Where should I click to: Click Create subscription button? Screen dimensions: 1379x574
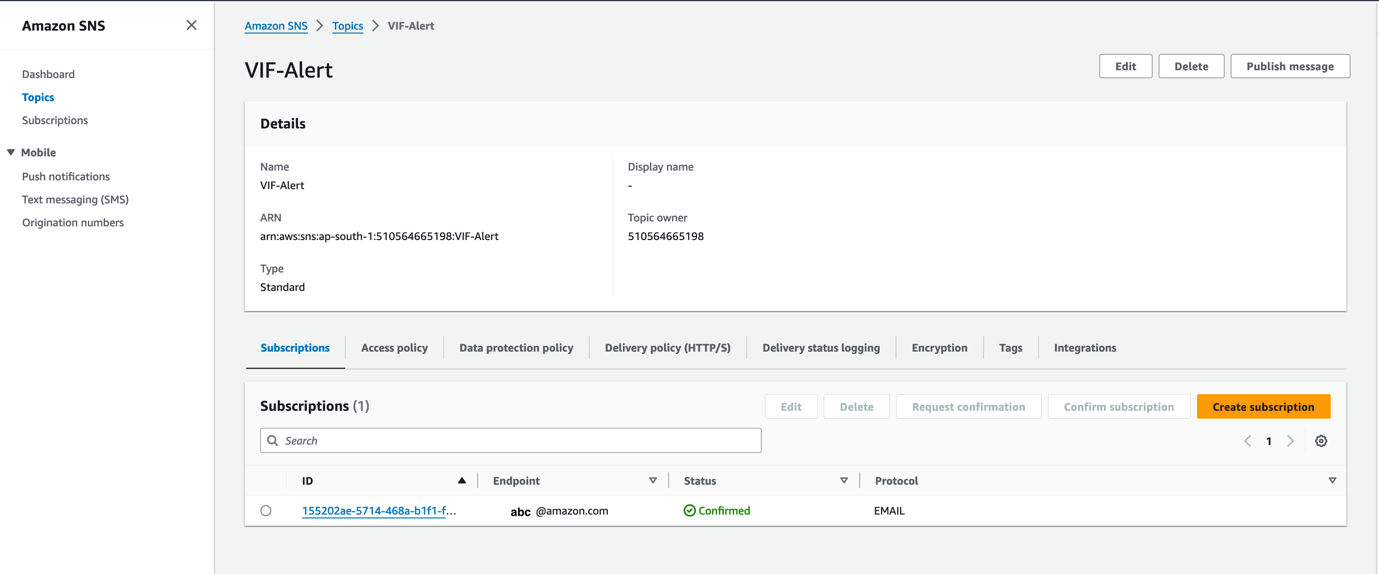1264,407
